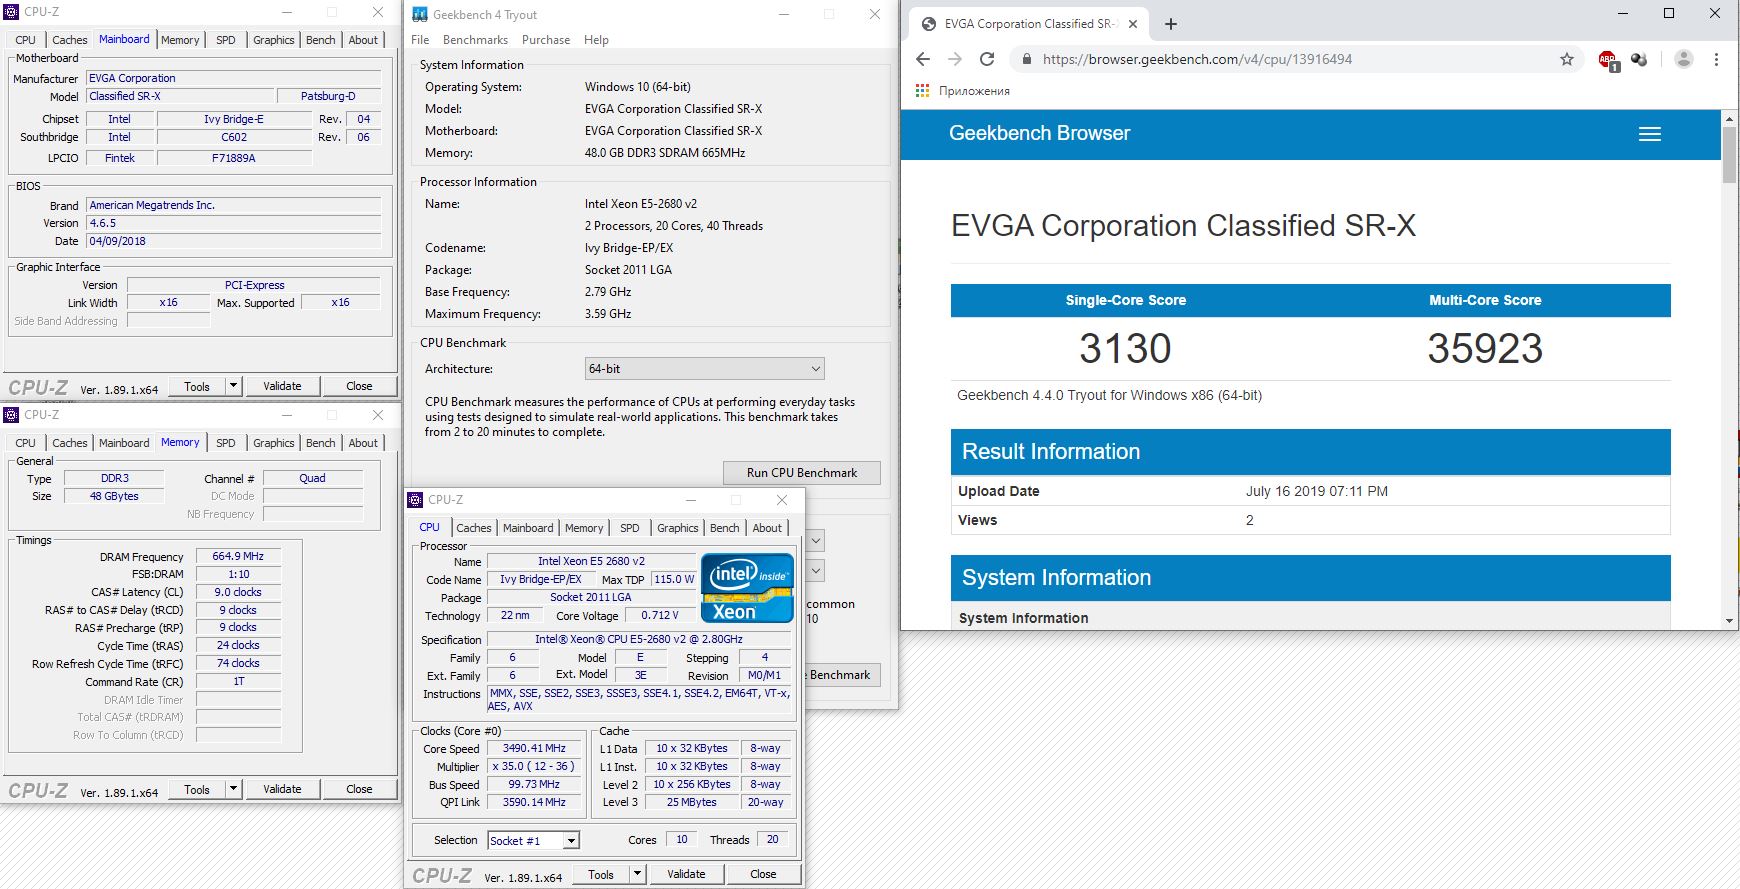1740x889 pixels.
Task: Bookmark this page with the star icon
Action: tap(1567, 59)
